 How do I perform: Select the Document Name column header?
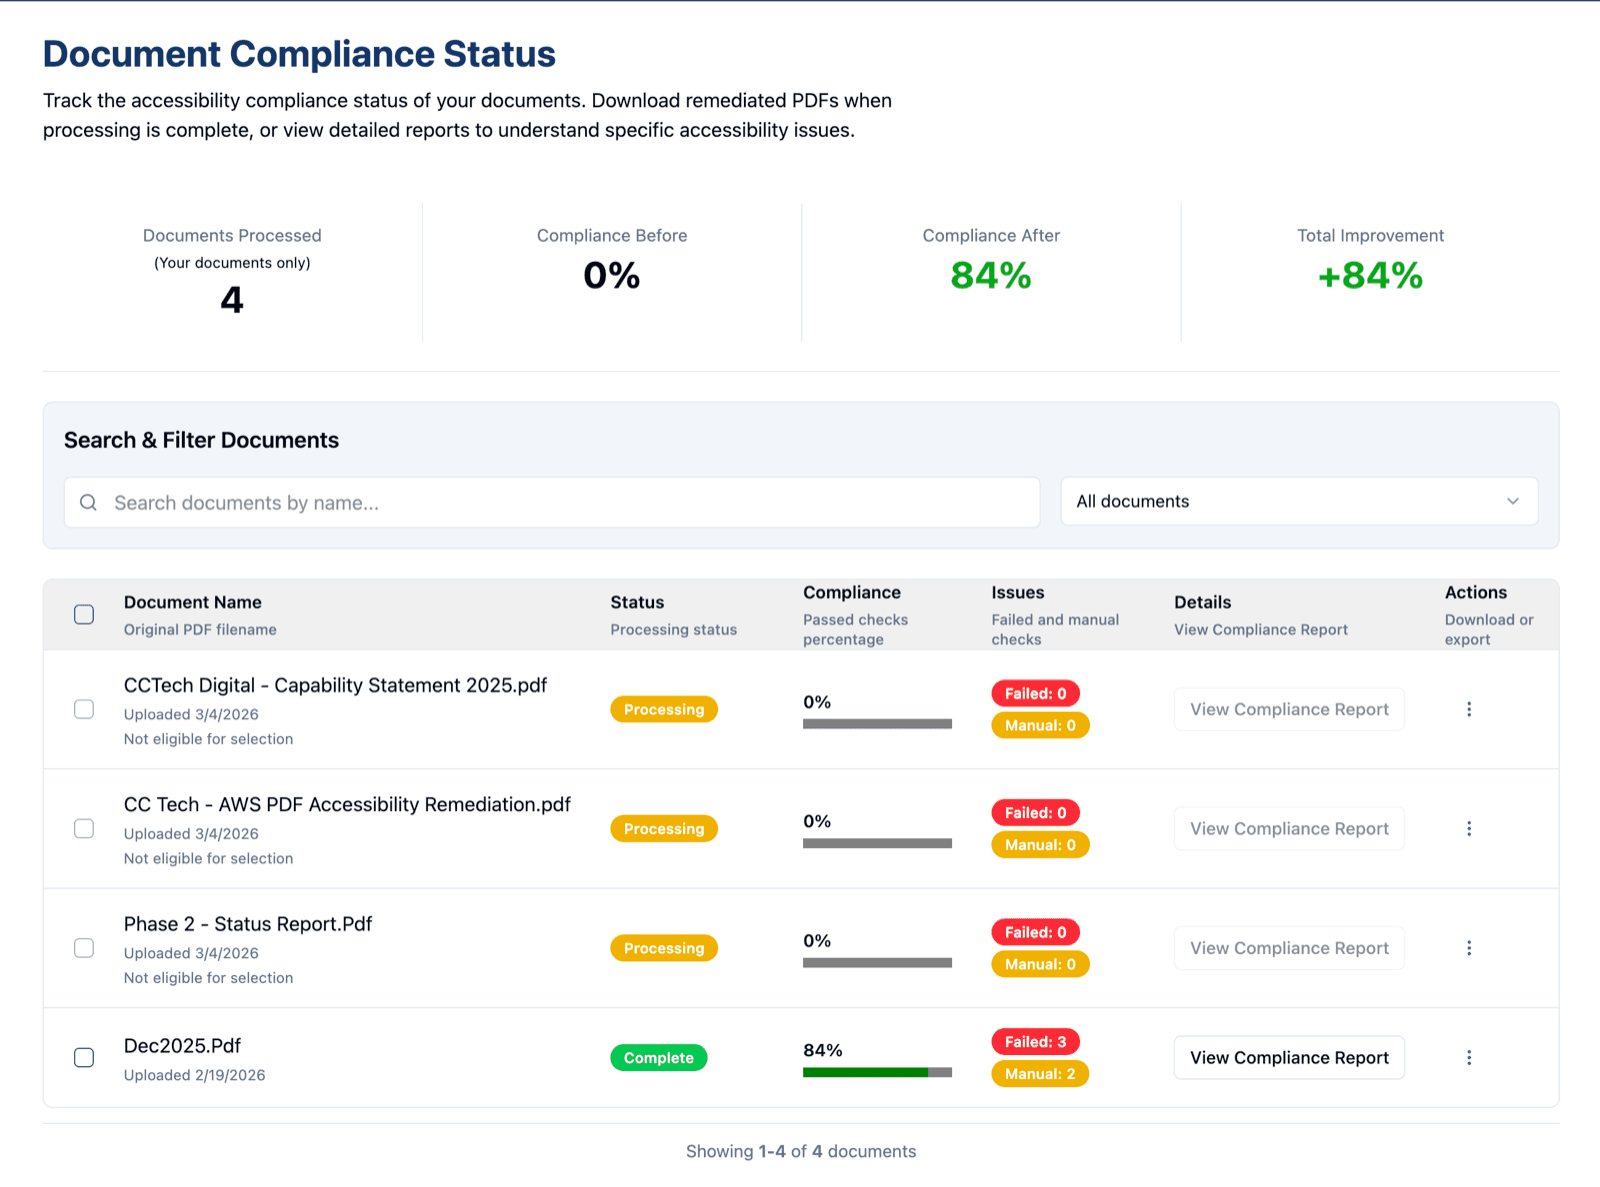coord(192,602)
